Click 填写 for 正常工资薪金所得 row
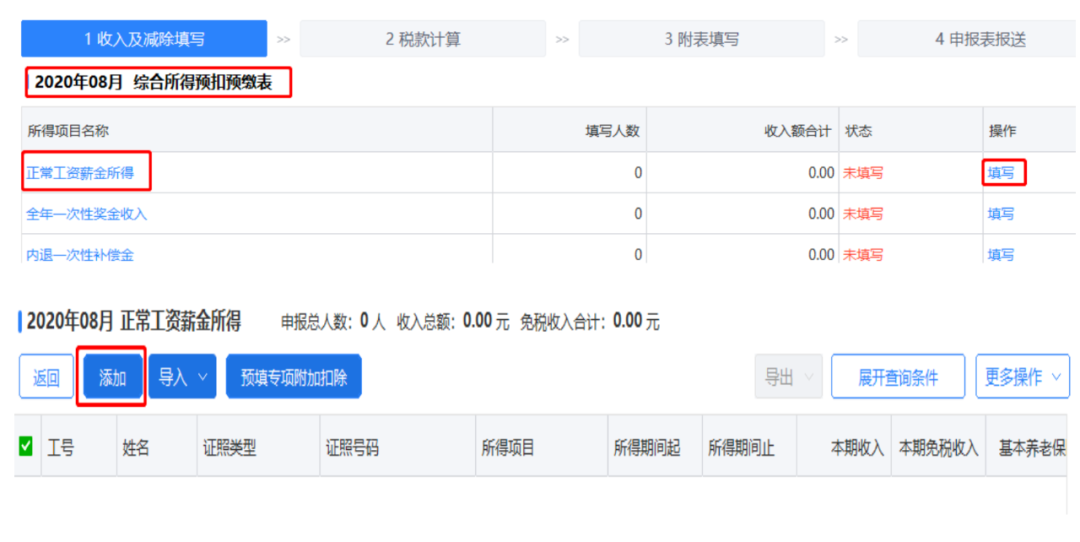This screenshot has height=542, width=1080. pos(1001,173)
